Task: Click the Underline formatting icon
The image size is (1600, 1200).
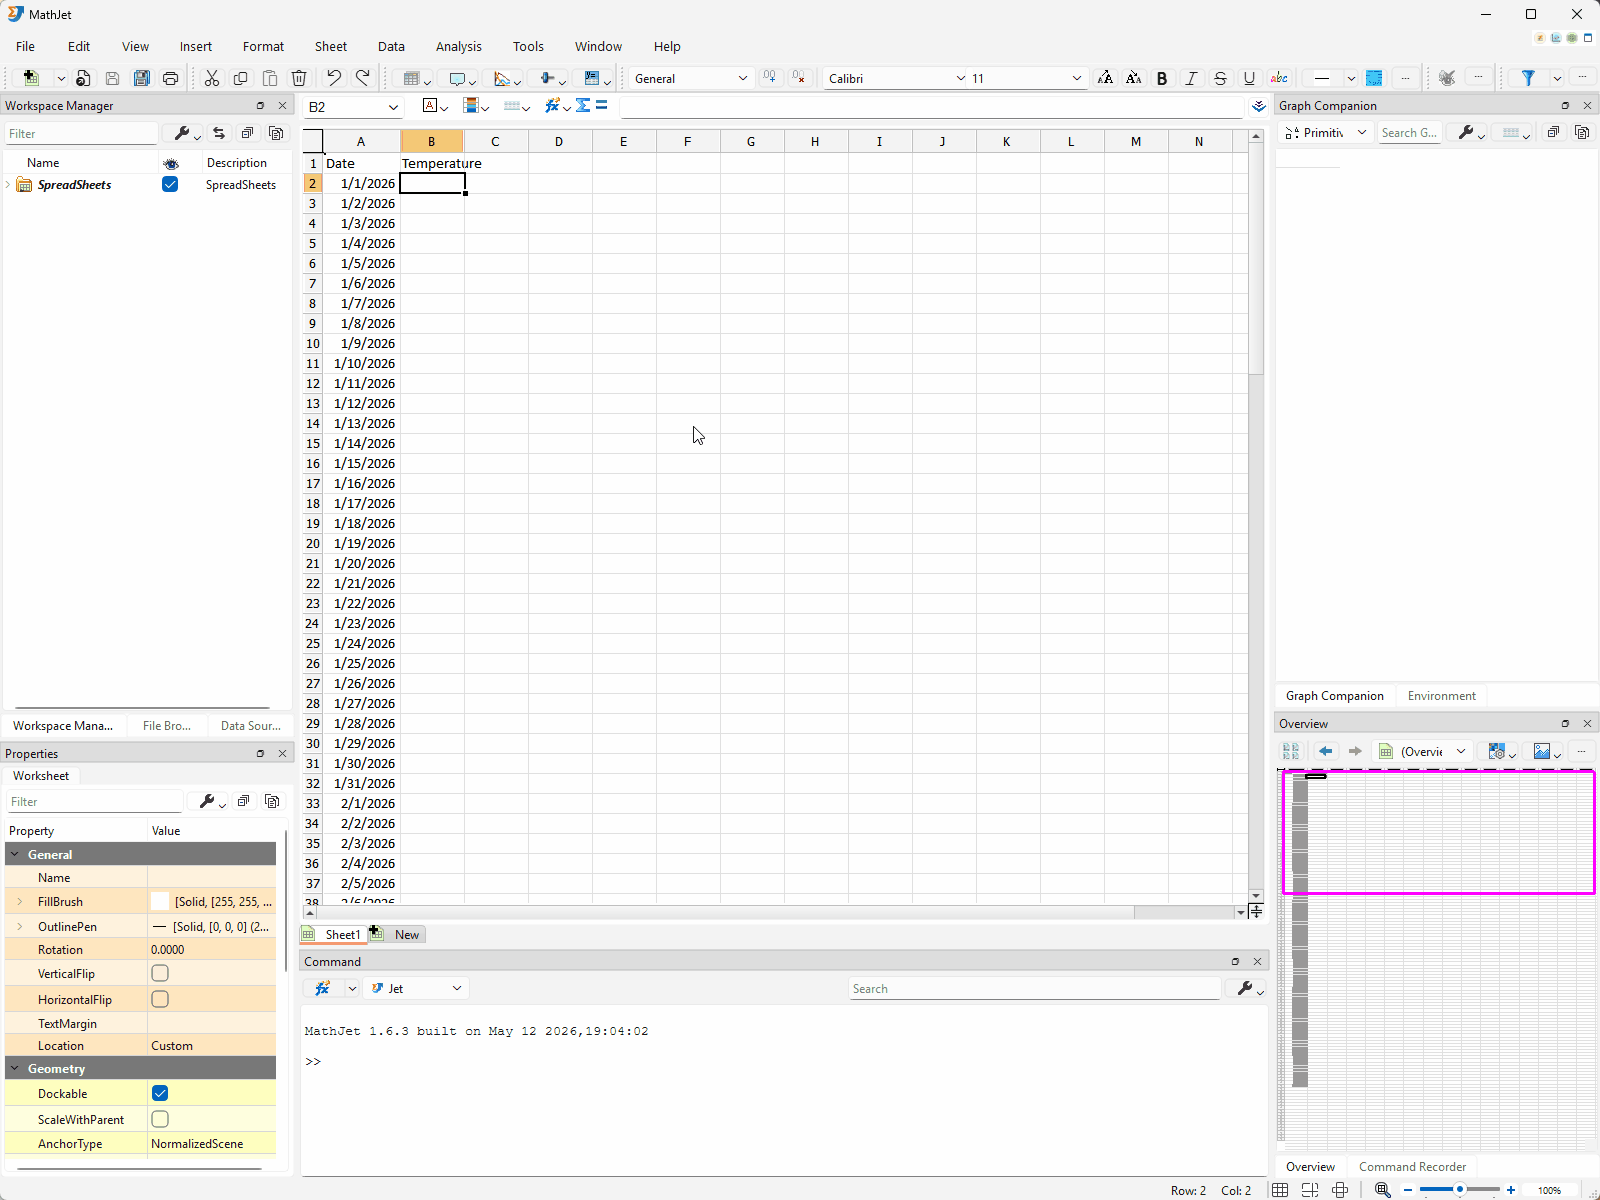Action: coord(1249,78)
